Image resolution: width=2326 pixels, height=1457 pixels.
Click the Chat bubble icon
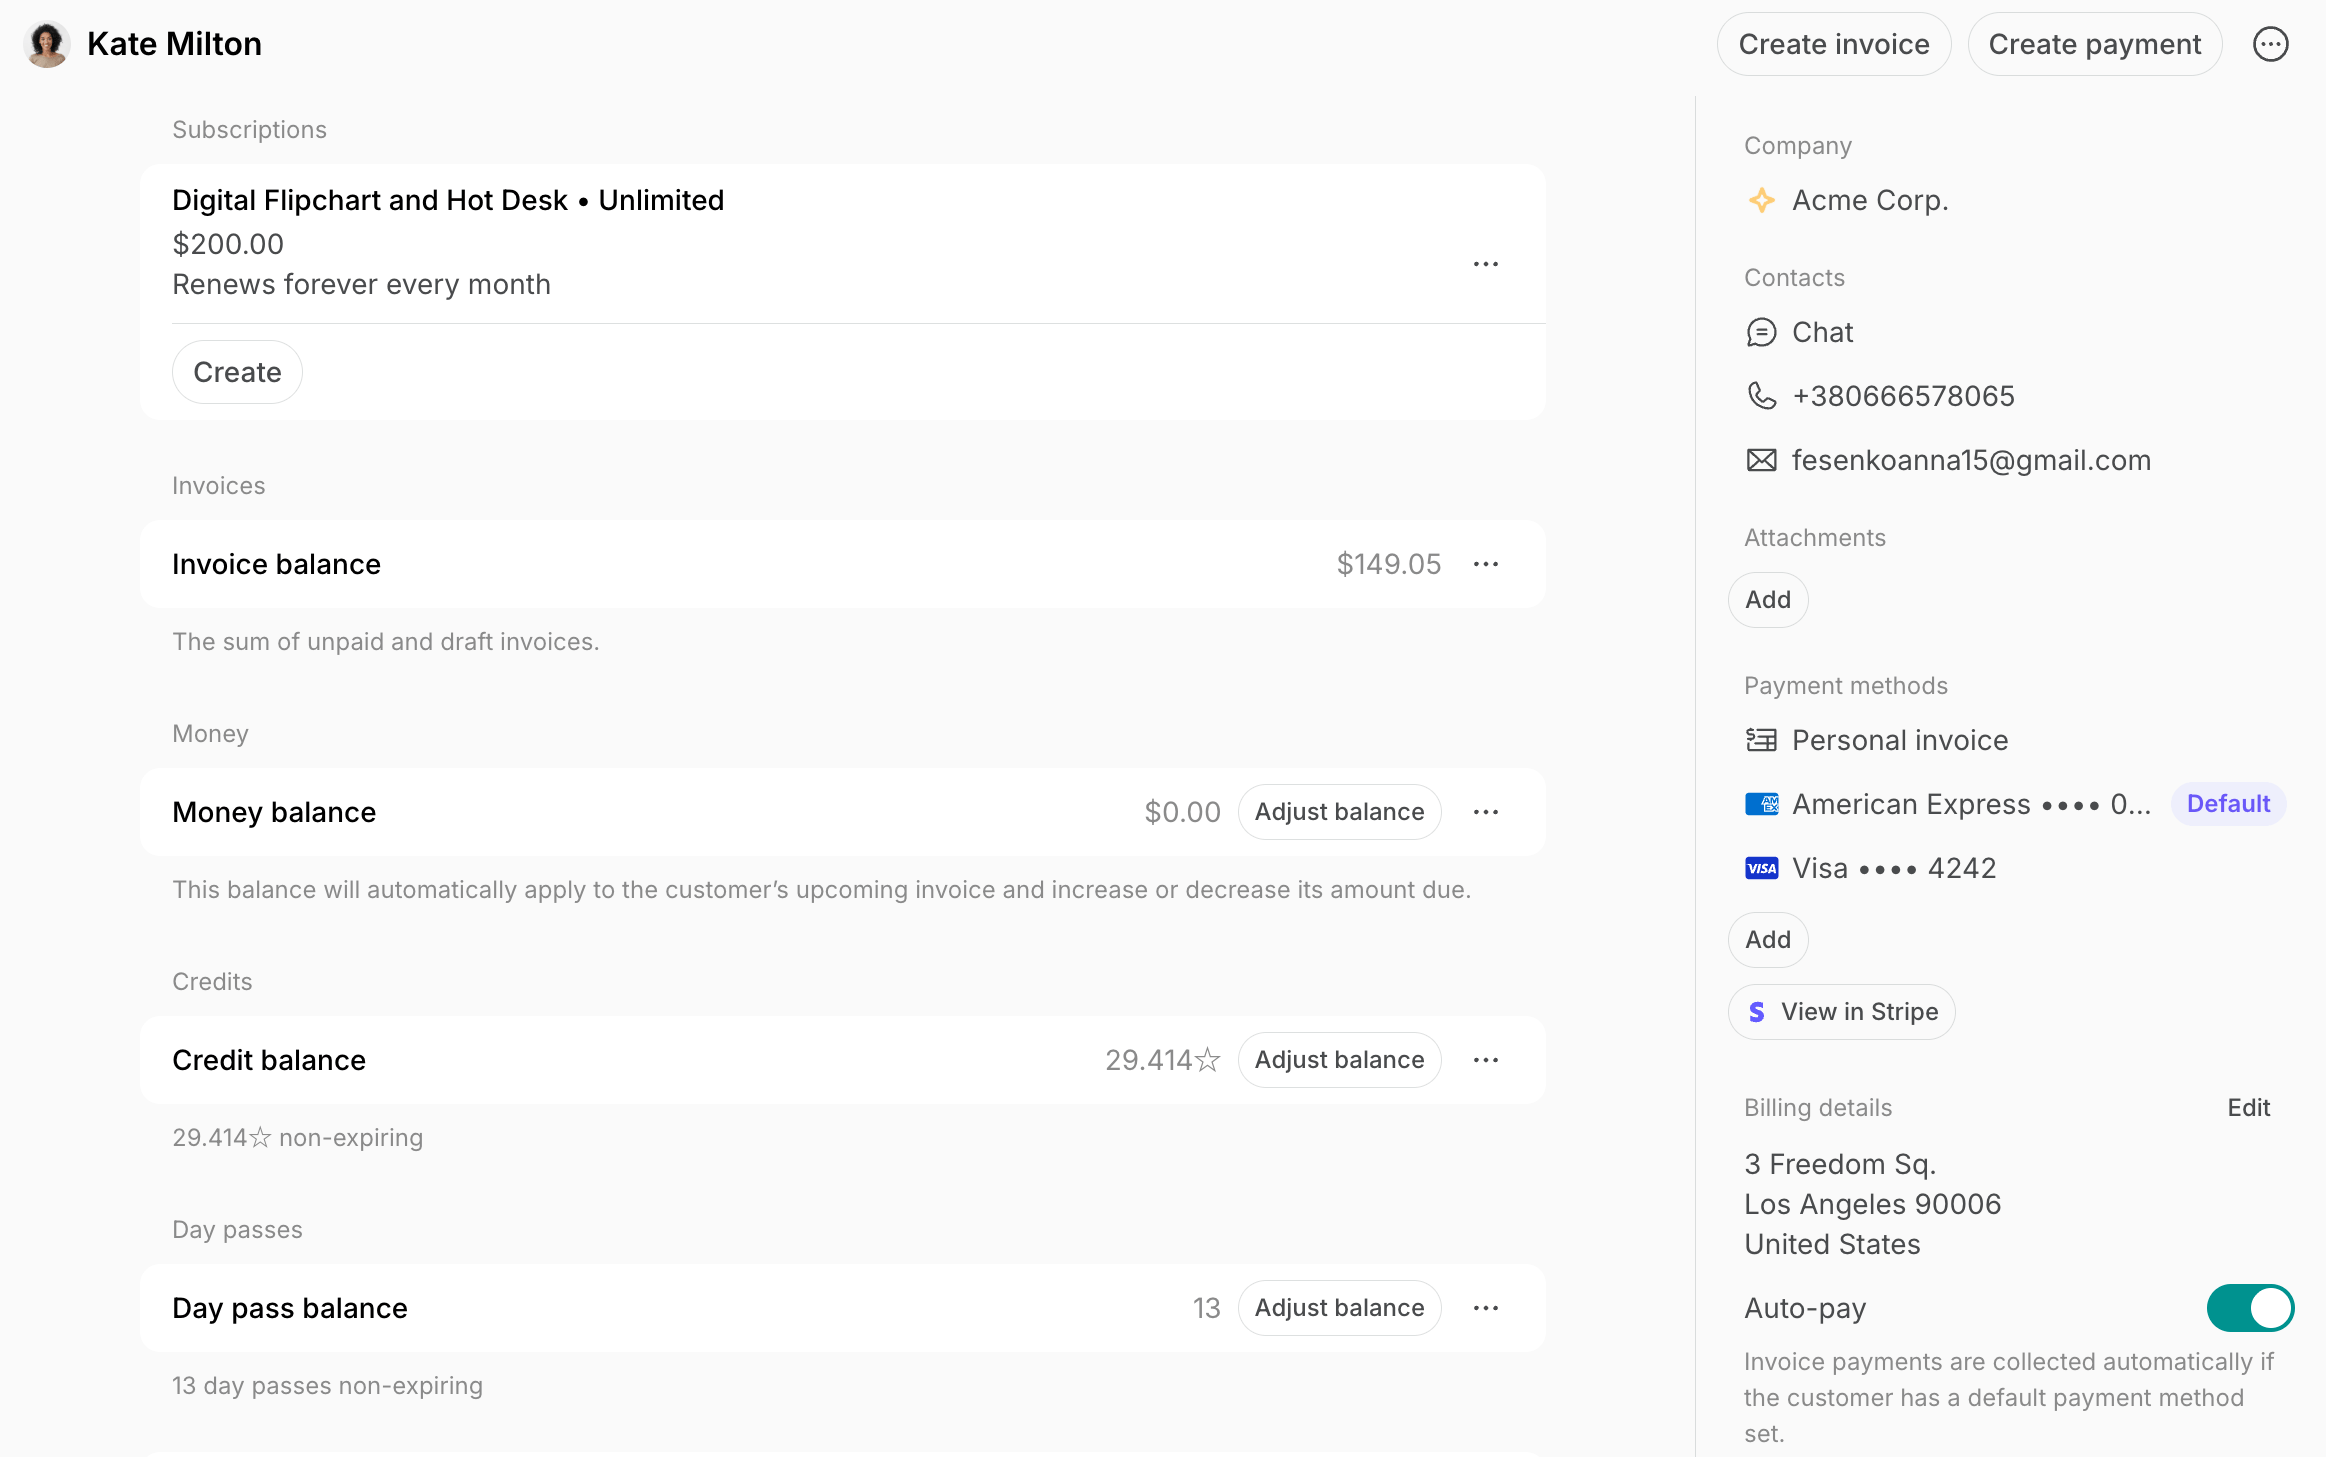pyautogui.click(x=1761, y=332)
